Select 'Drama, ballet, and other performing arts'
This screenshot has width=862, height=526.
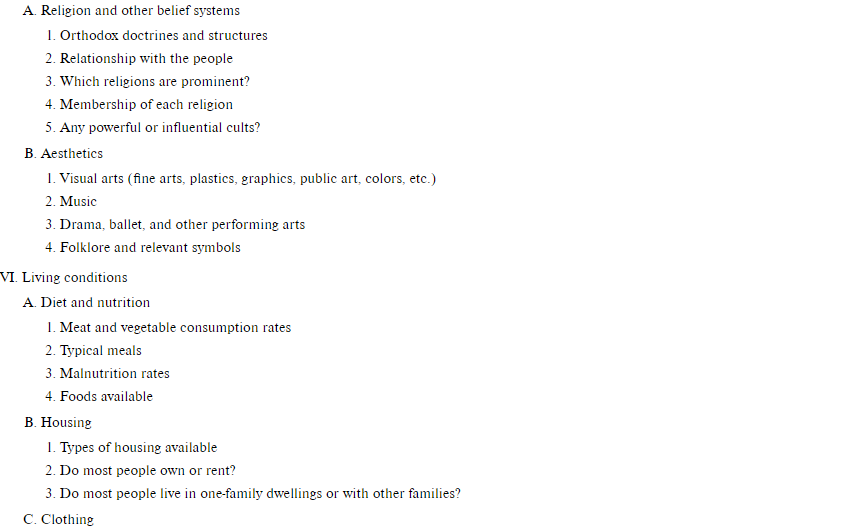tap(182, 225)
